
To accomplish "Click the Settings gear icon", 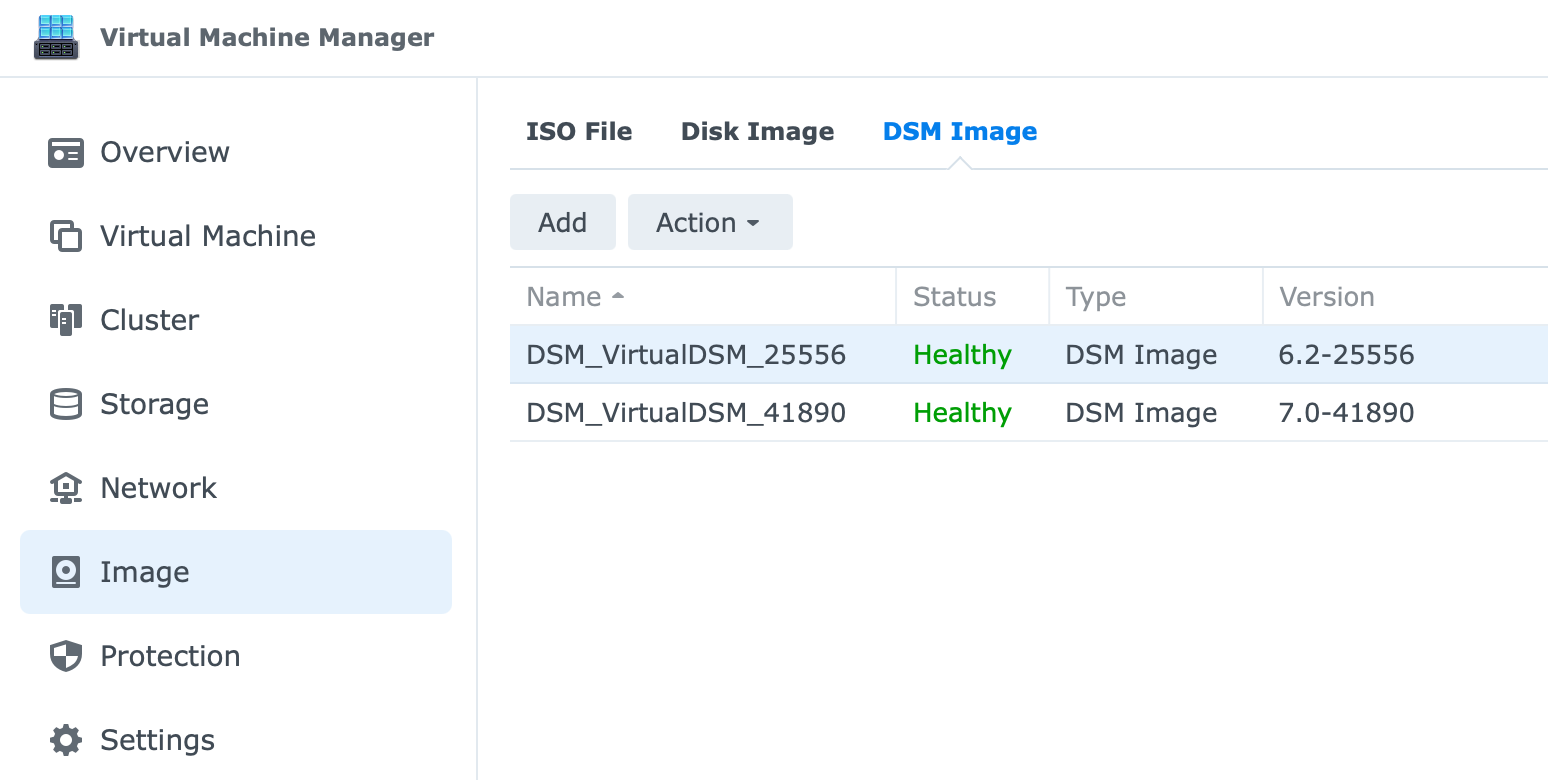I will (66, 741).
